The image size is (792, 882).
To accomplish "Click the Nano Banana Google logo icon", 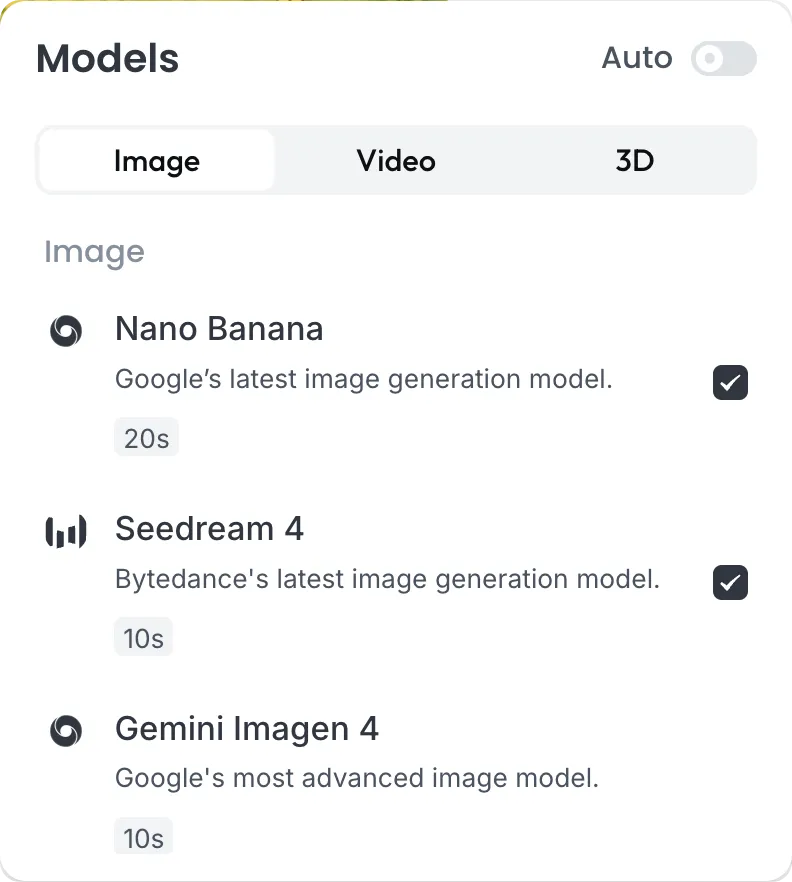I will (66, 331).
